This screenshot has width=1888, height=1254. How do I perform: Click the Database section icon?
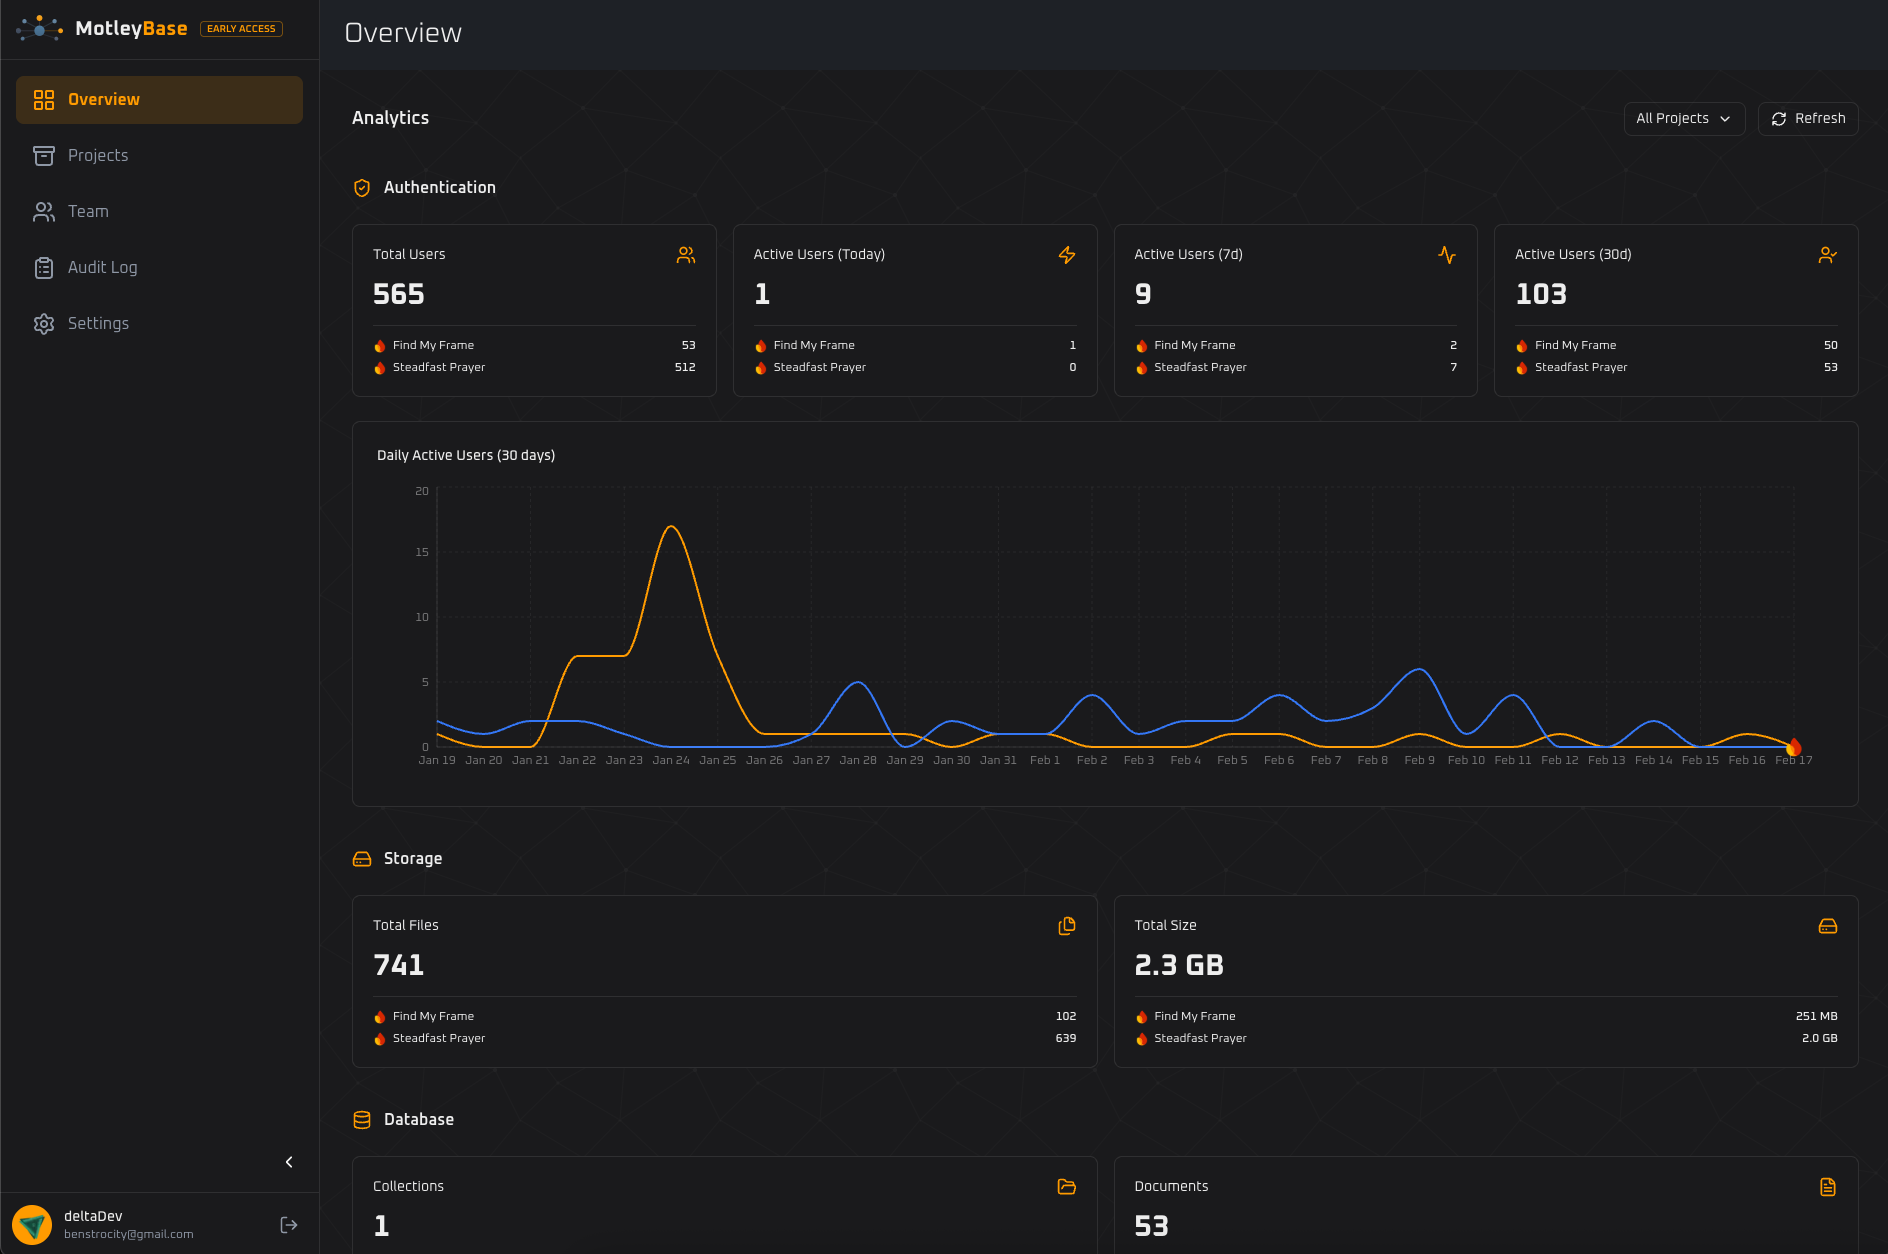coord(361,1119)
